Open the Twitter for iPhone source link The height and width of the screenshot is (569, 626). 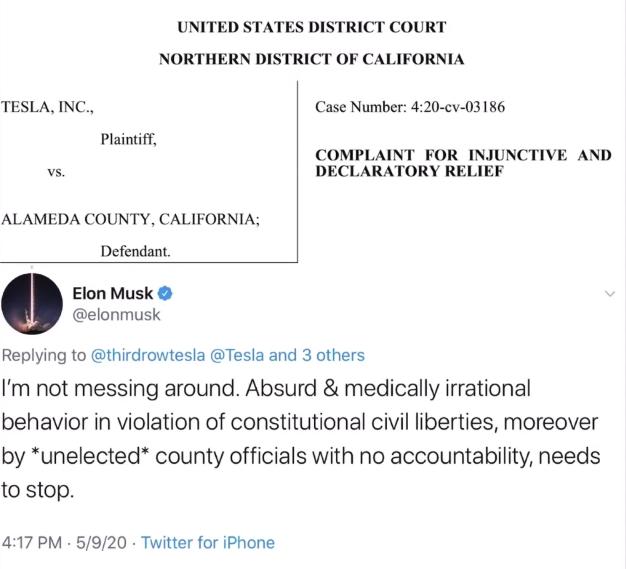(x=208, y=543)
